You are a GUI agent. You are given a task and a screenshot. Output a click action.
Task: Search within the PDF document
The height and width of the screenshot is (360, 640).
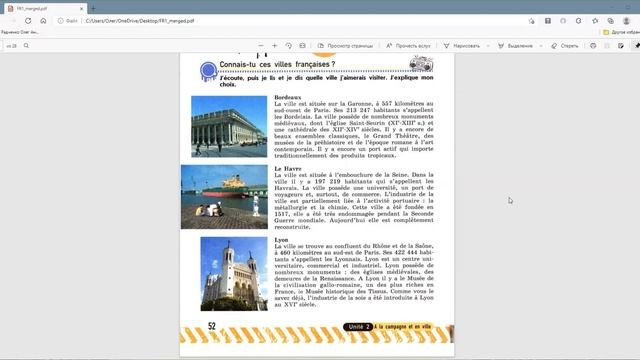click(26, 46)
